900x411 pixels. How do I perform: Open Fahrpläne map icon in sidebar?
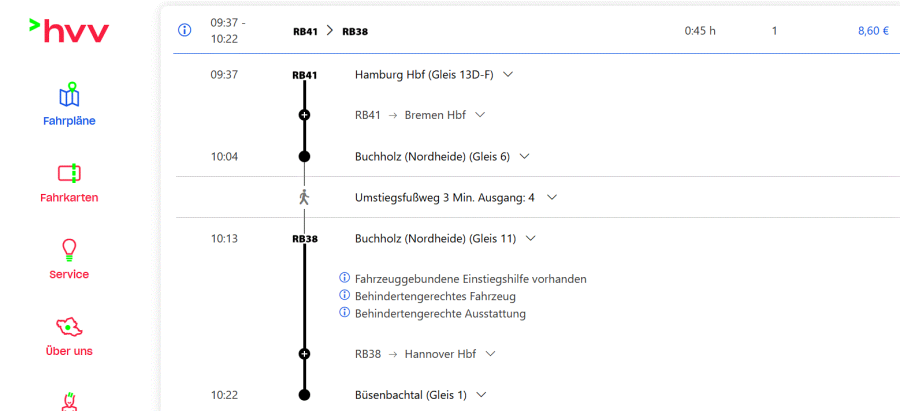[x=69, y=96]
